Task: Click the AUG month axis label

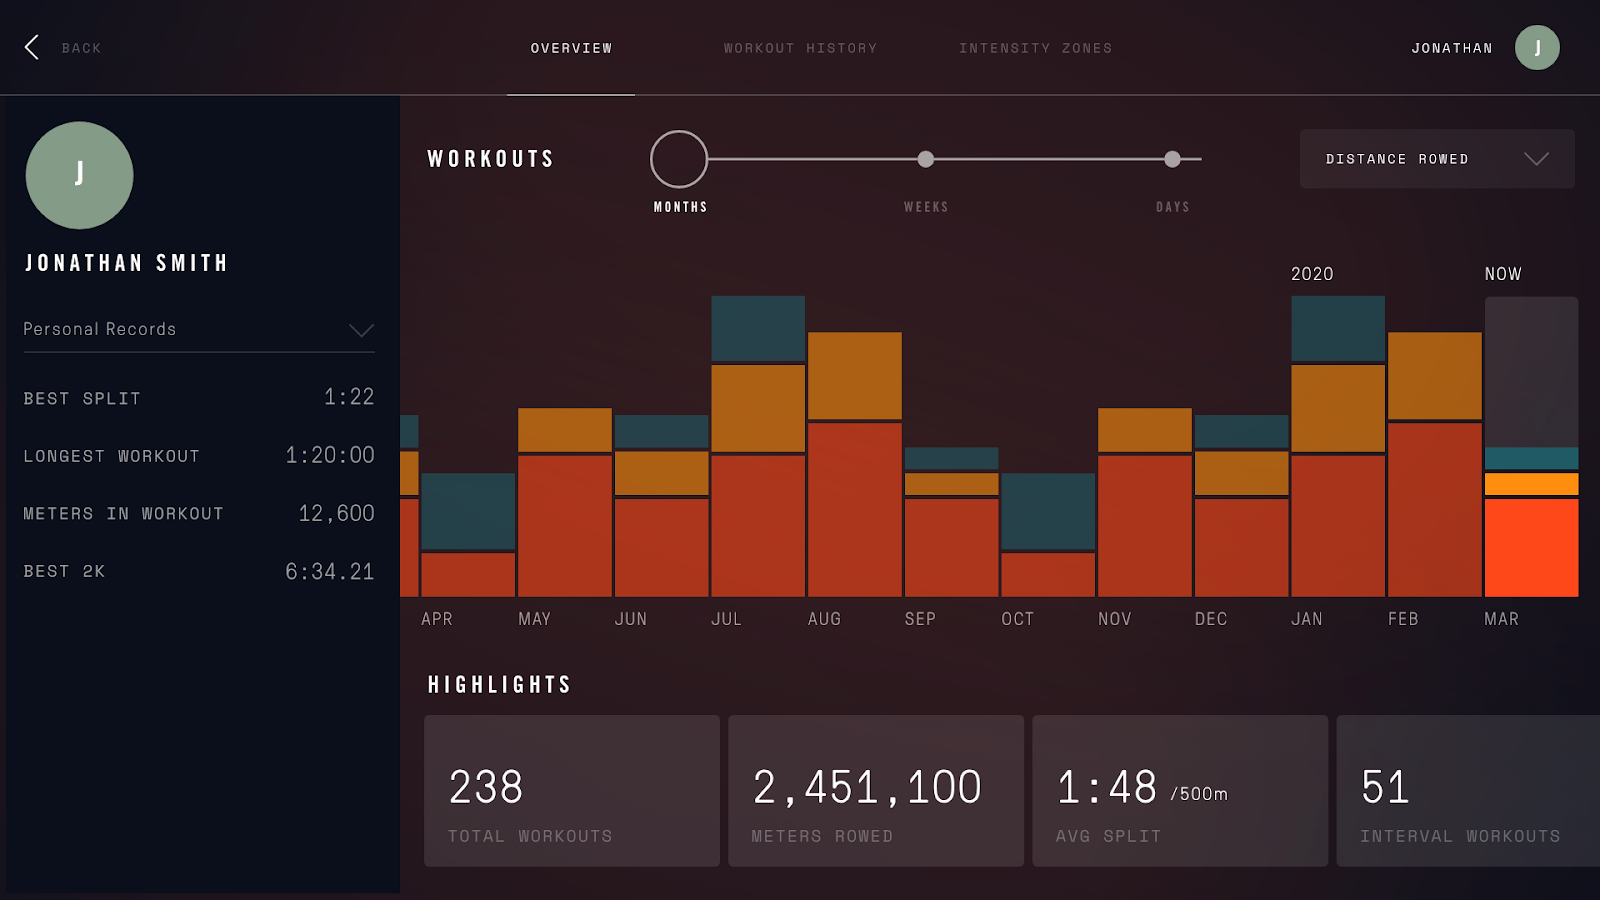Action: pos(825,619)
